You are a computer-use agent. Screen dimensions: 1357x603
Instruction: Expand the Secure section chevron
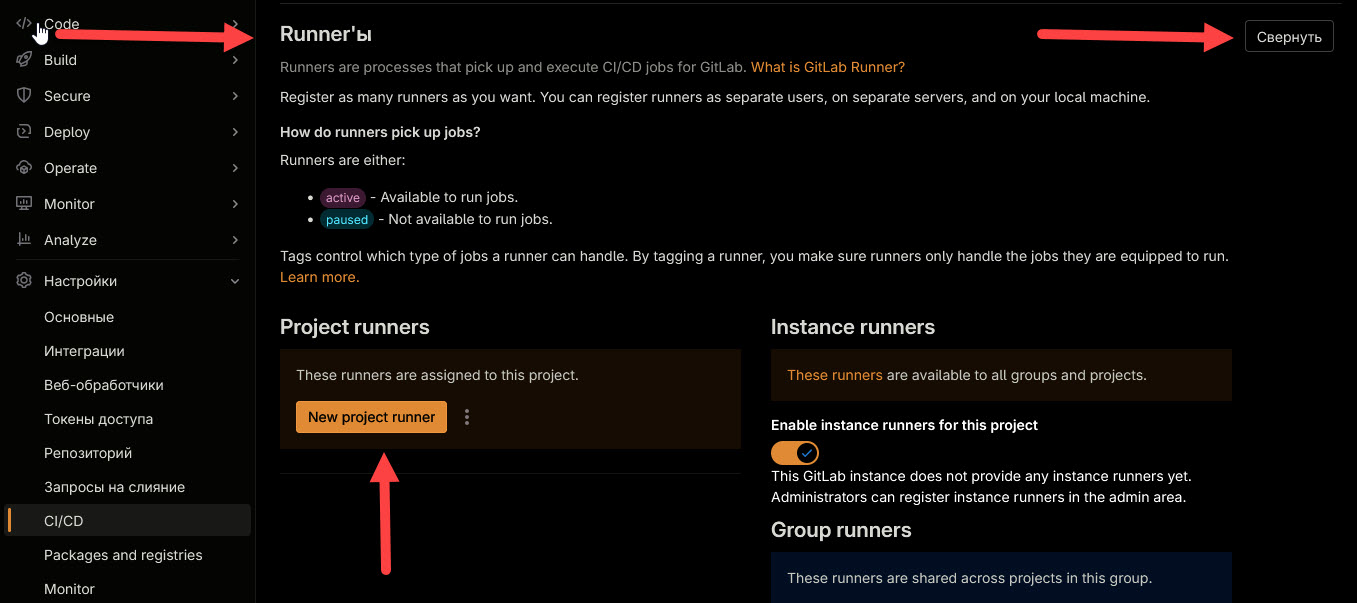tap(235, 96)
